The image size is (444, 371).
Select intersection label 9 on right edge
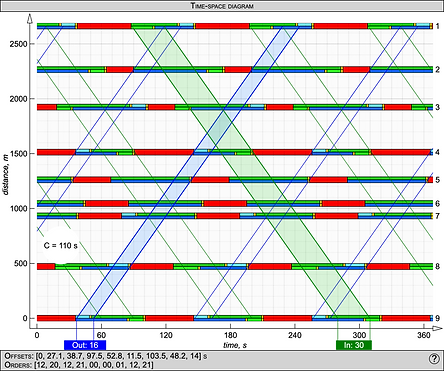(438, 318)
